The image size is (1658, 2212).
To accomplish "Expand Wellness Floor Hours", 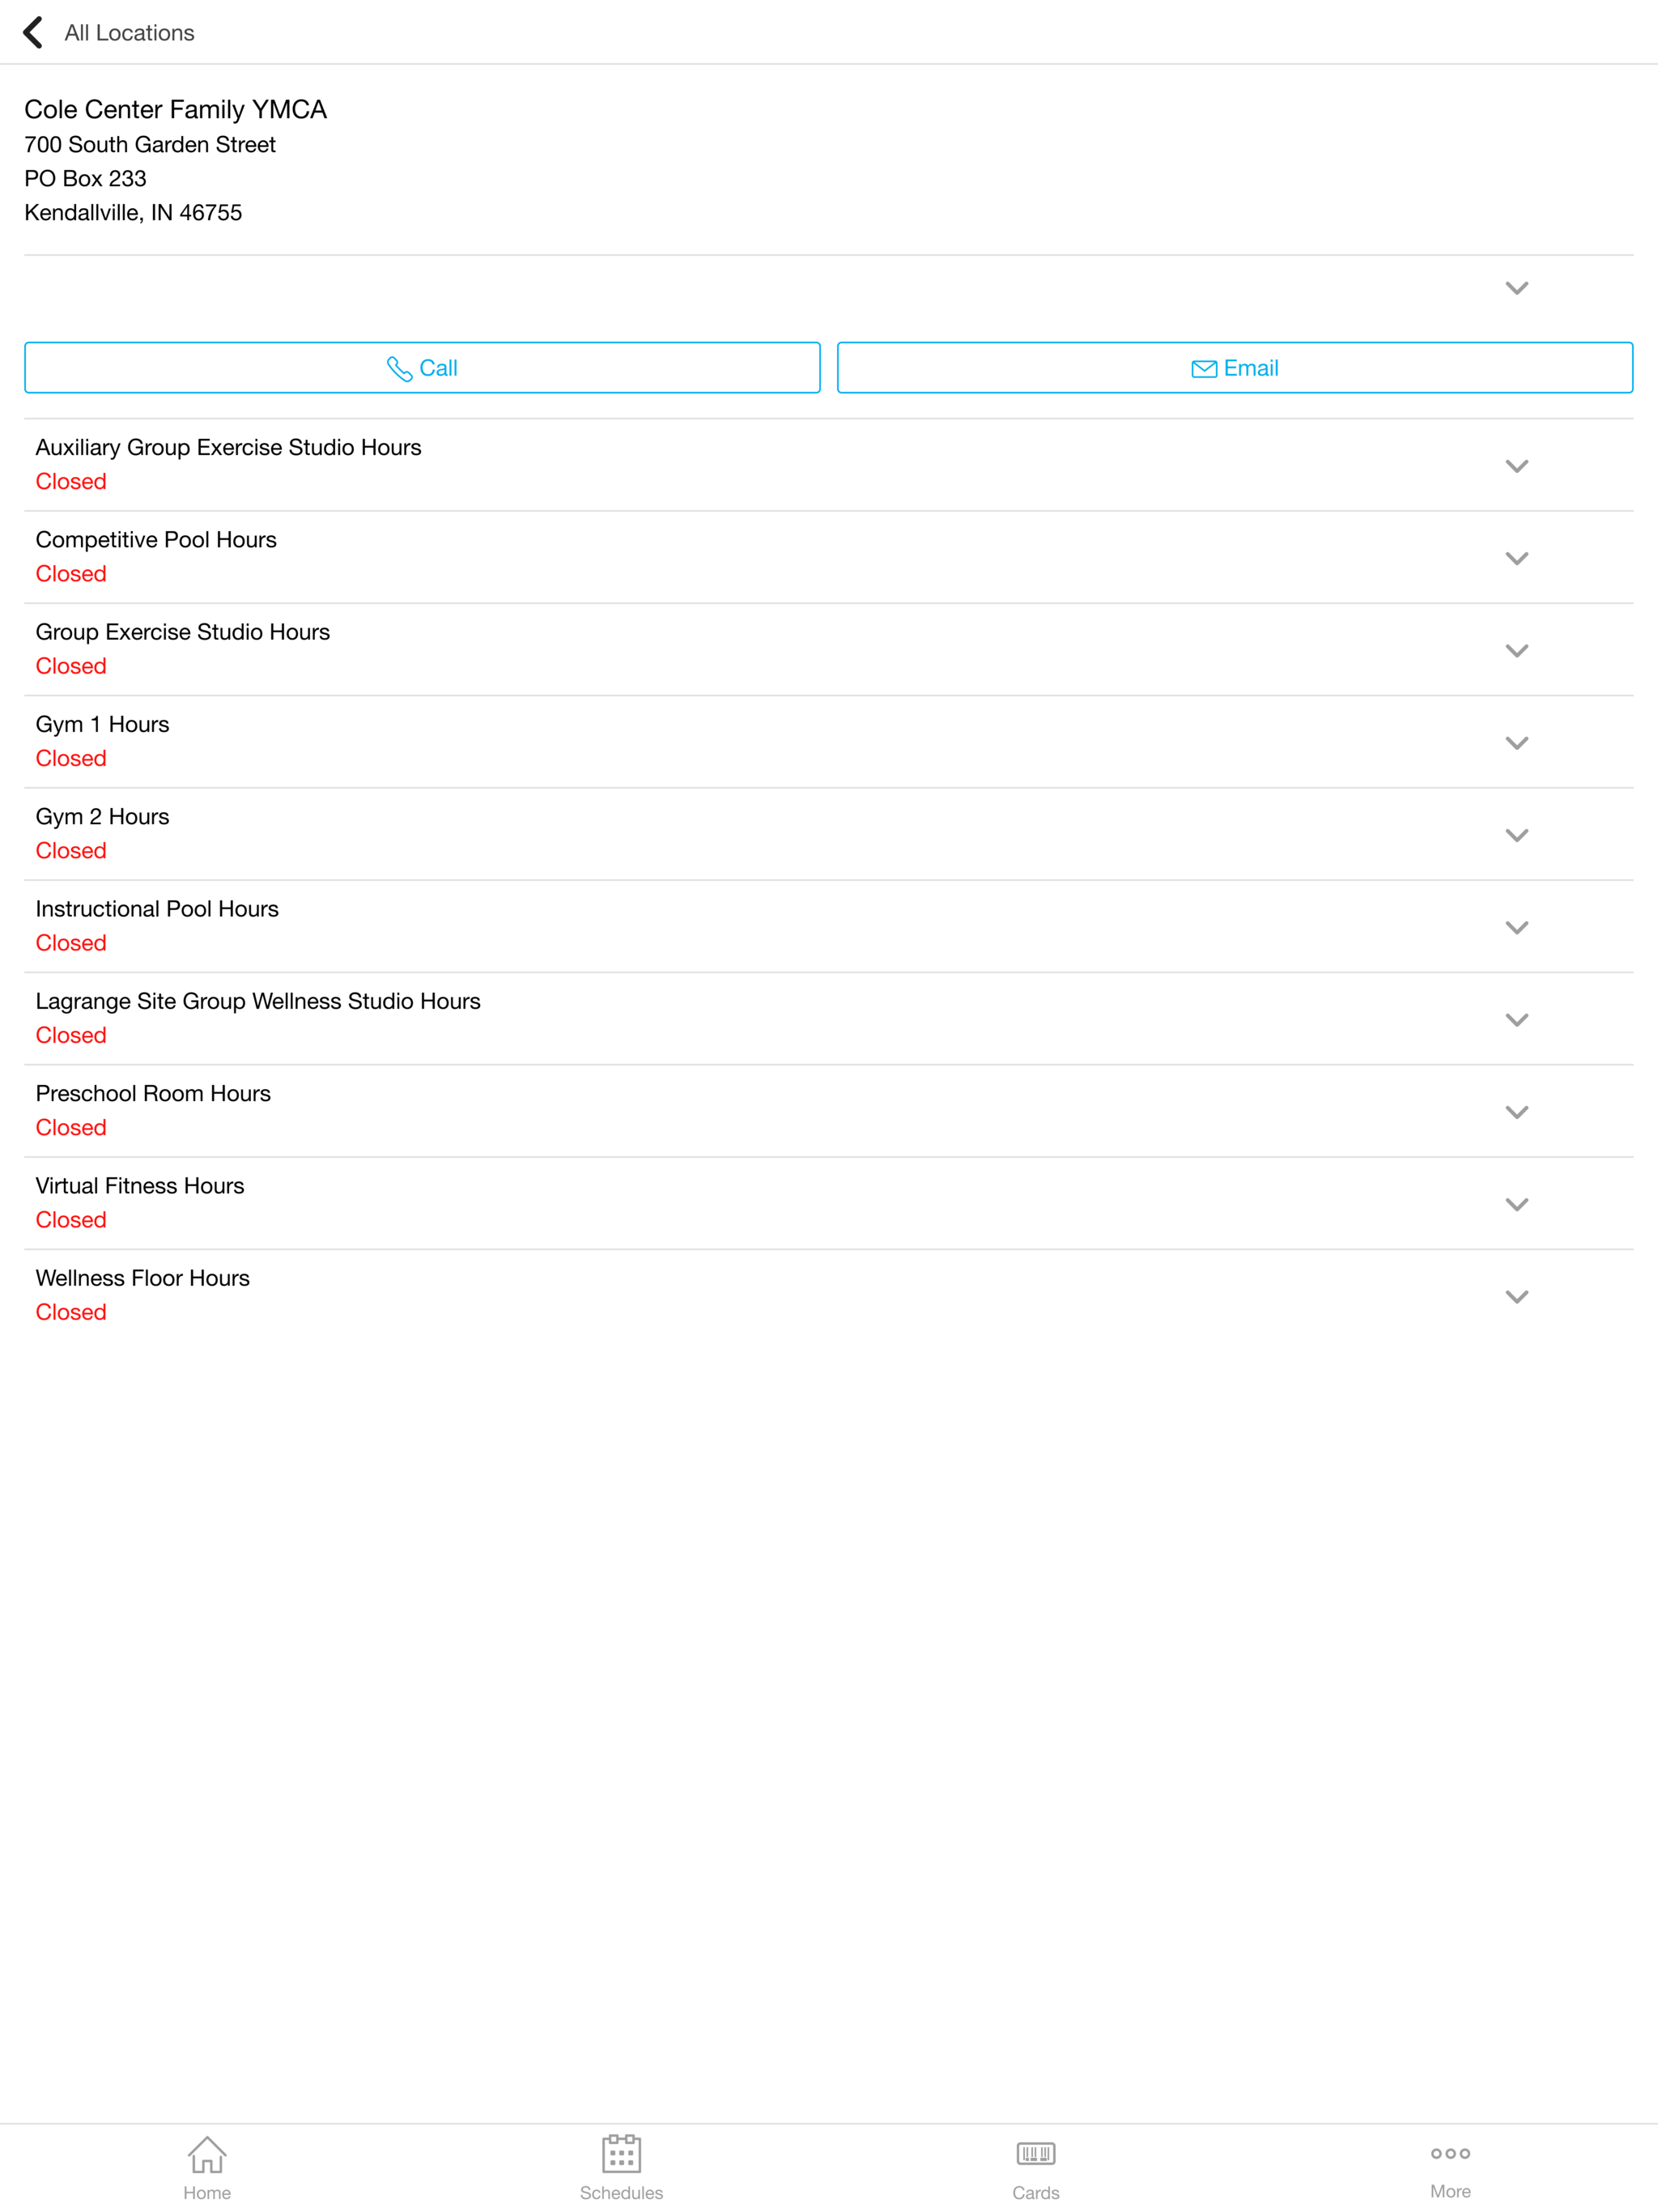I will (x=1516, y=1297).
